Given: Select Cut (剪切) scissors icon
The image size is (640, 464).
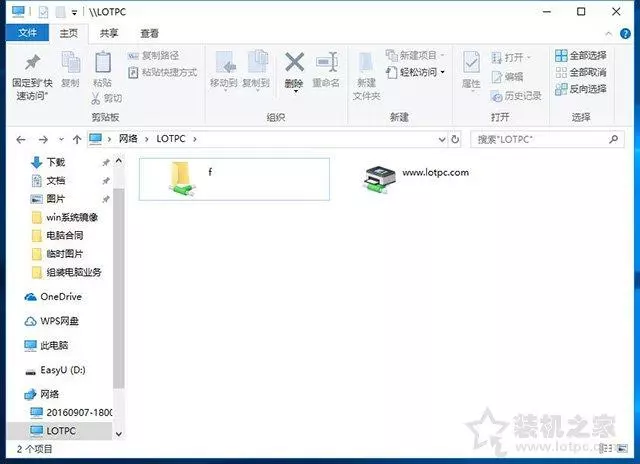Looking at the screenshot, I should (x=96, y=98).
